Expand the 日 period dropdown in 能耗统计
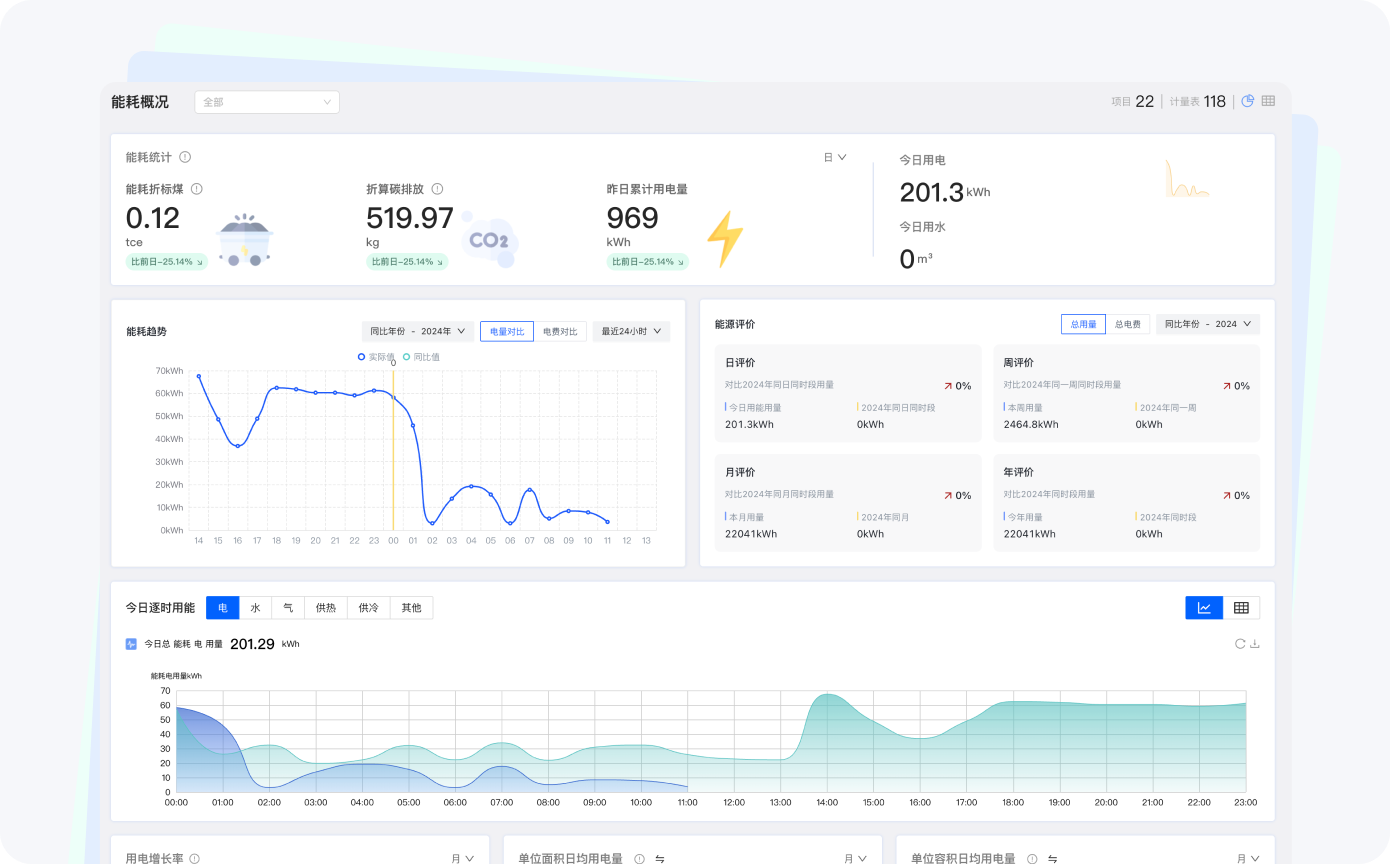The width and height of the screenshot is (1390, 864). click(x=835, y=157)
